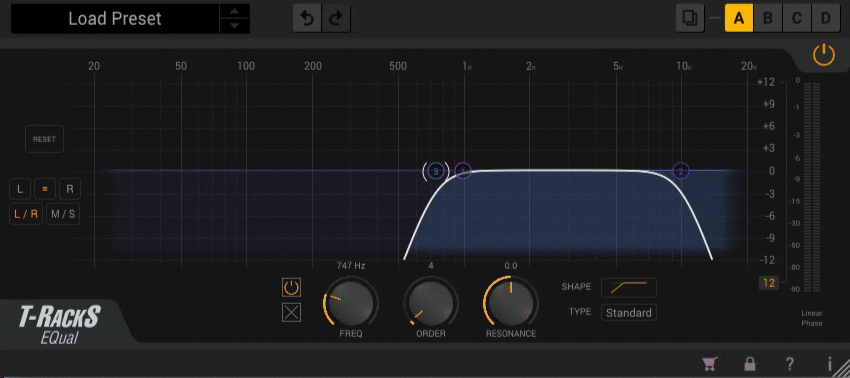Click the output level meter
Image resolution: width=850 pixels, height=378 pixels.
pyautogui.click(x=812, y=187)
